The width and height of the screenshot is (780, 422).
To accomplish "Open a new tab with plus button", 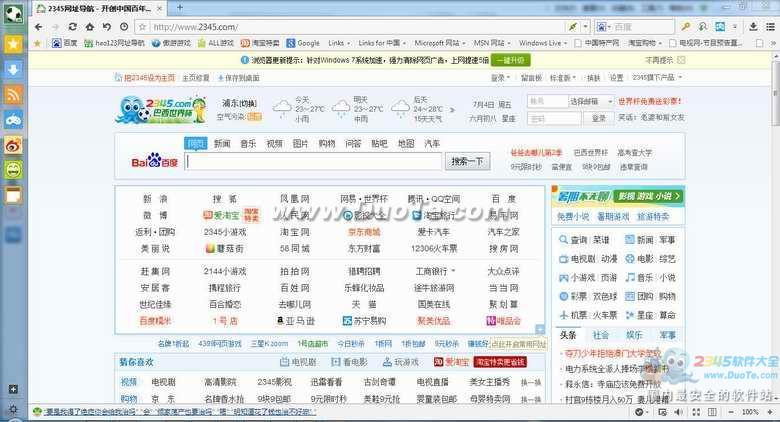I will point(180,7).
